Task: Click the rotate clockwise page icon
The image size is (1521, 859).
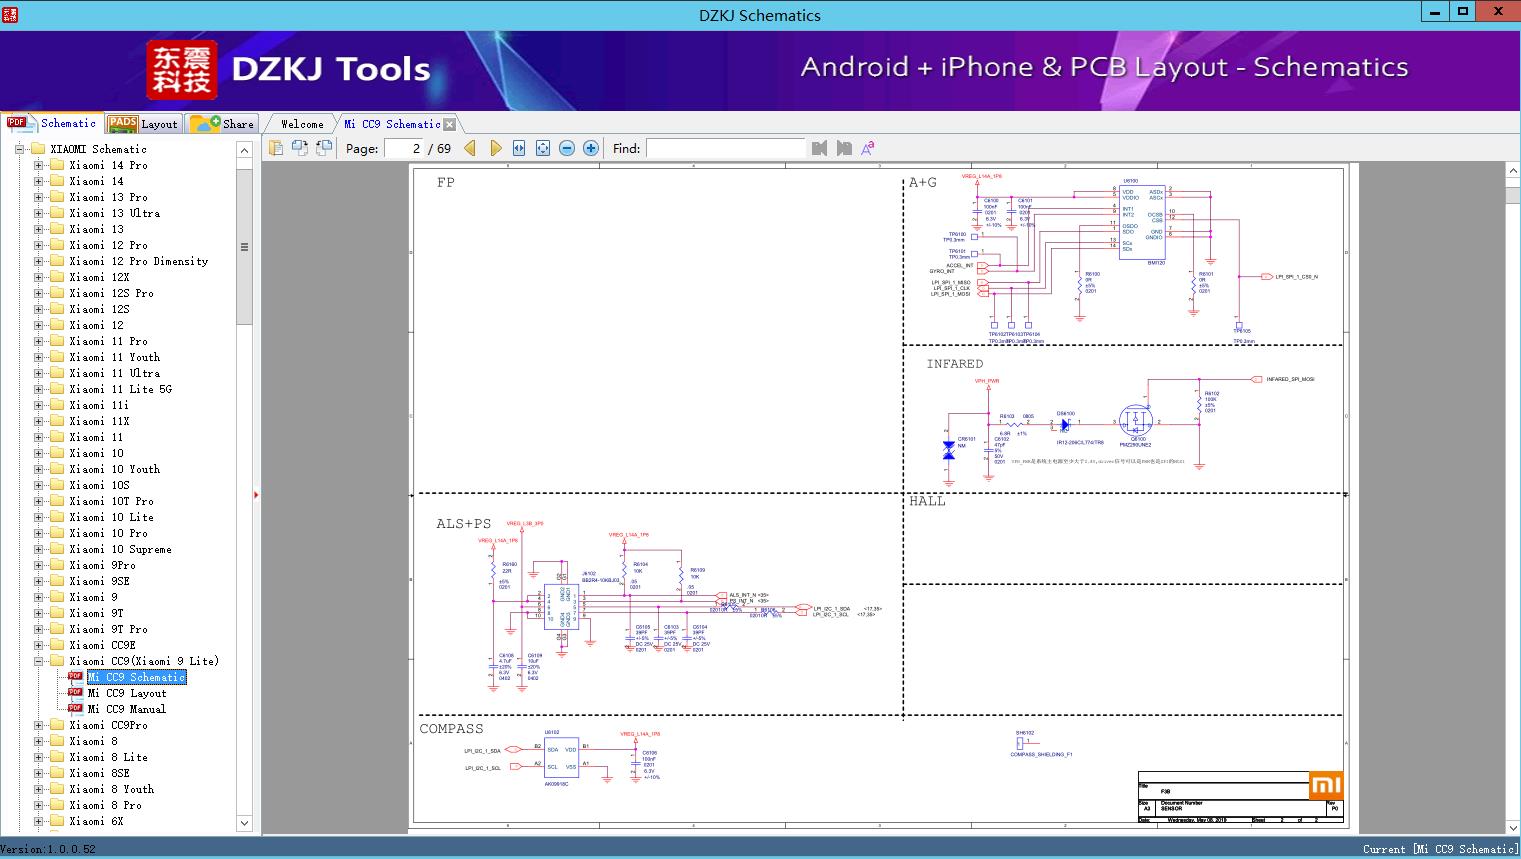Action: click(x=323, y=148)
